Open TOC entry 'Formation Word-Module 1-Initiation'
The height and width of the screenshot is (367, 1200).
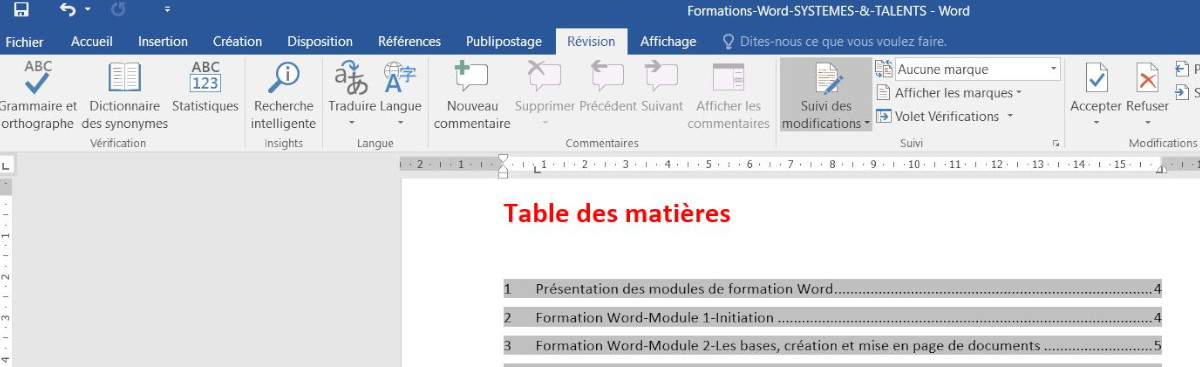click(x=832, y=318)
